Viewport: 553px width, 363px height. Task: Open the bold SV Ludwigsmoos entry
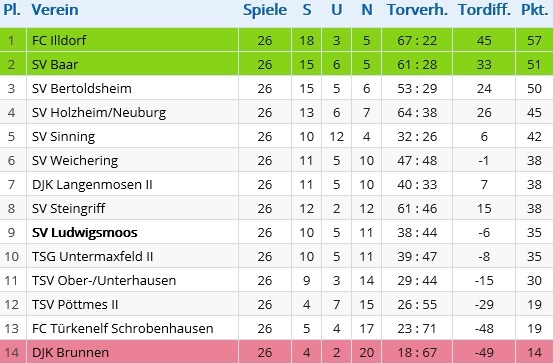(x=85, y=232)
